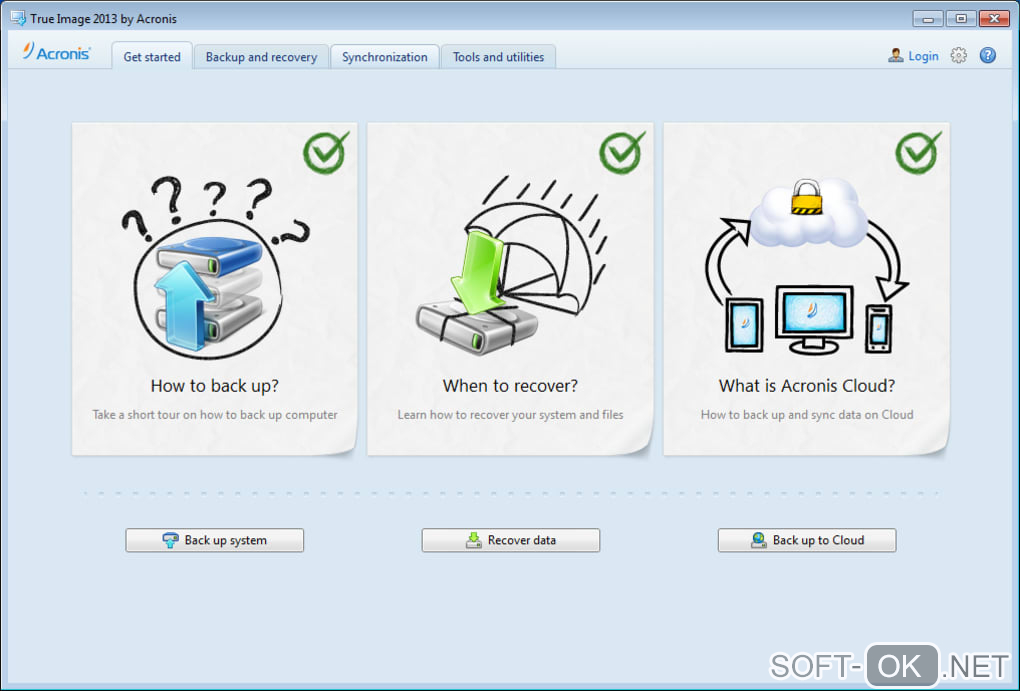Open help with the question mark icon

pos(987,55)
